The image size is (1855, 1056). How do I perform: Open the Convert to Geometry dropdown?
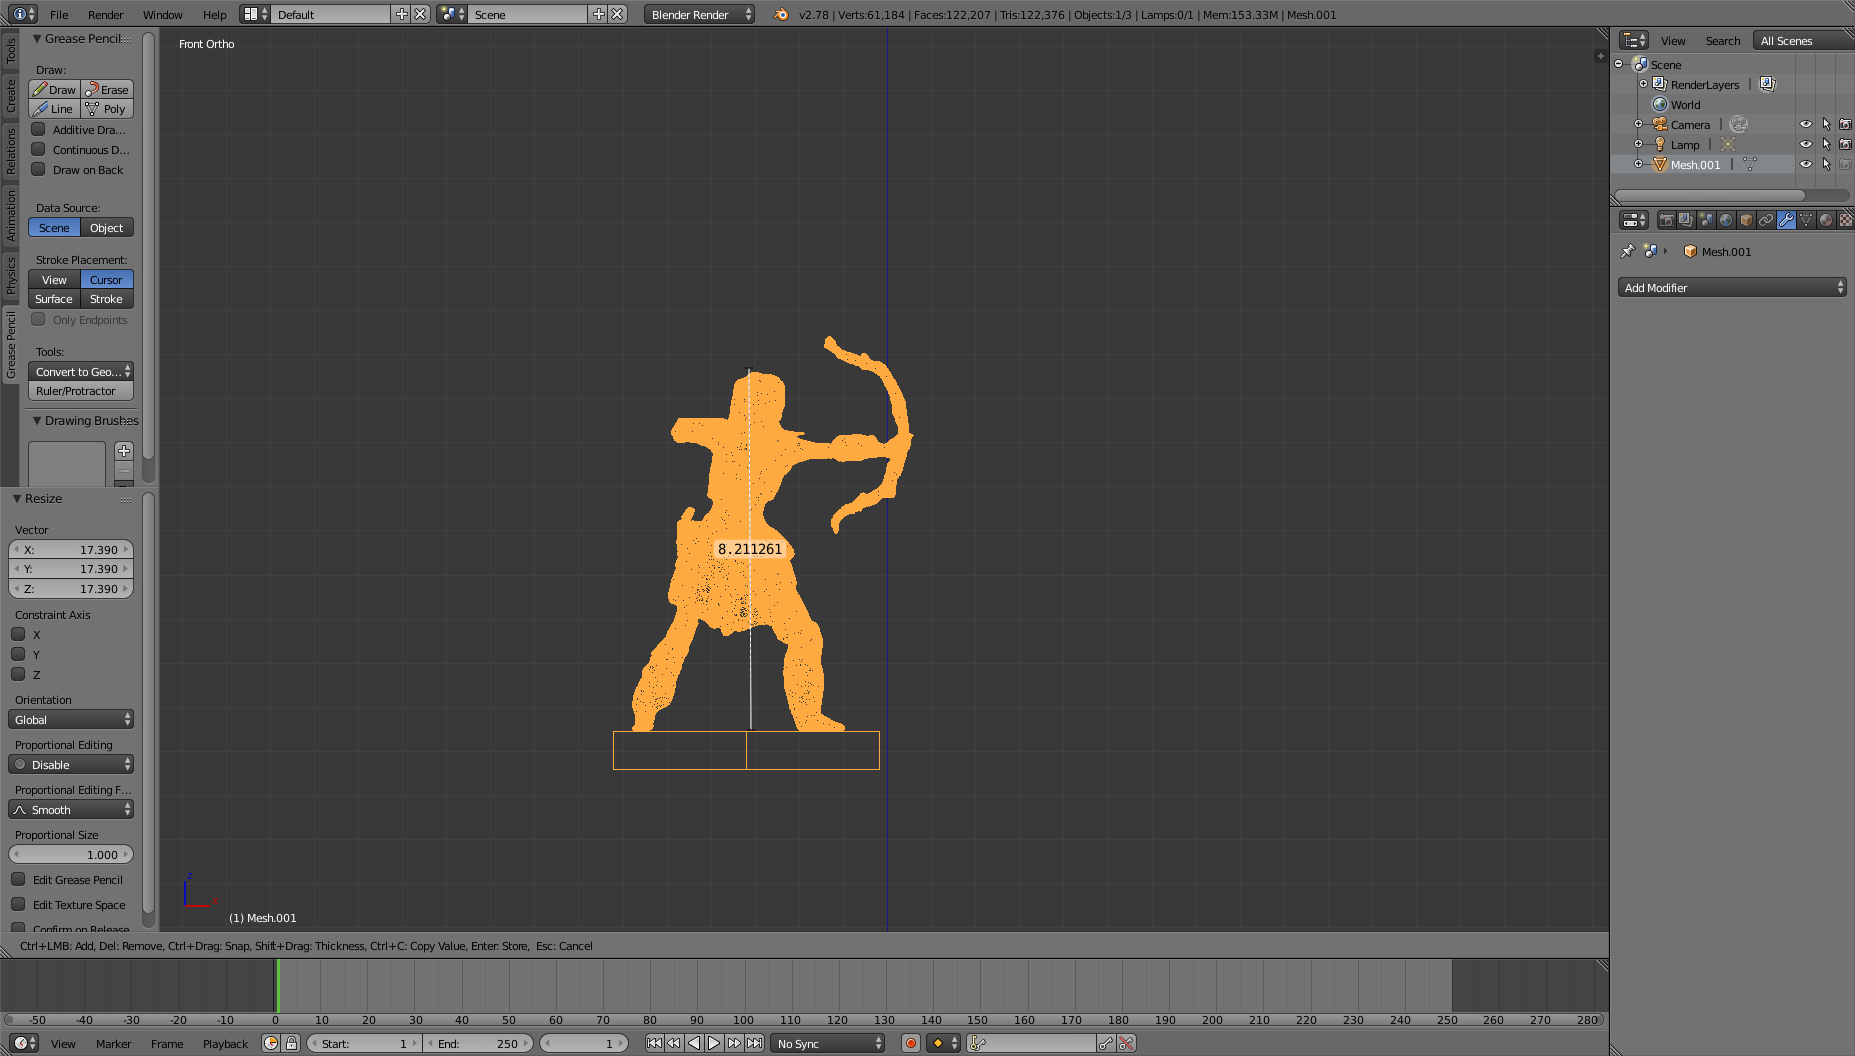[81, 371]
